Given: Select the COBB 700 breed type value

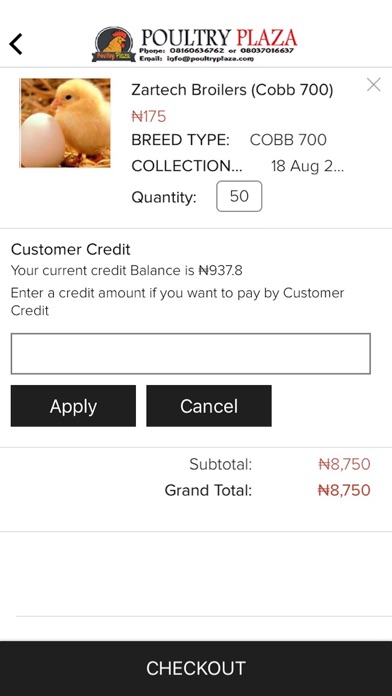Looking at the screenshot, I should tap(288, 140).
